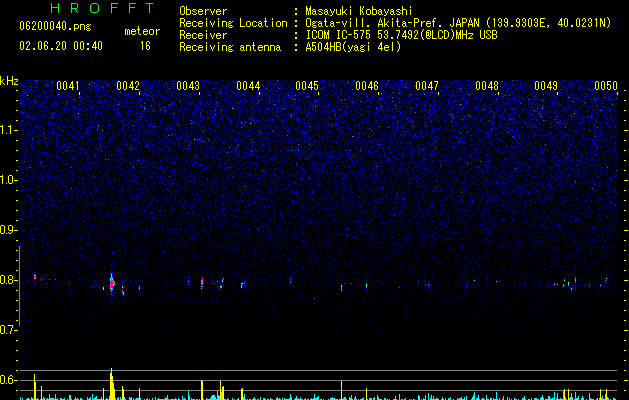Viewport: 629px width, 400px height.
Task: Click the 1.1 kHz axis label
Action: (x=9, y=130)
